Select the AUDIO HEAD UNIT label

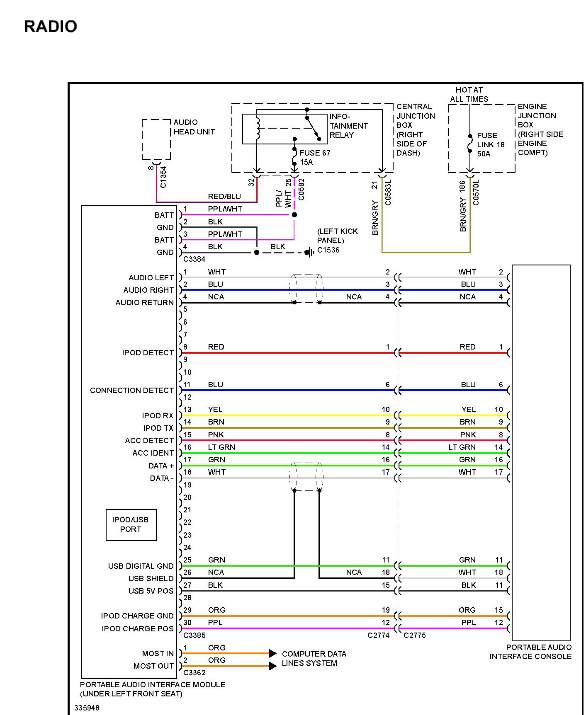coord(194,127)
